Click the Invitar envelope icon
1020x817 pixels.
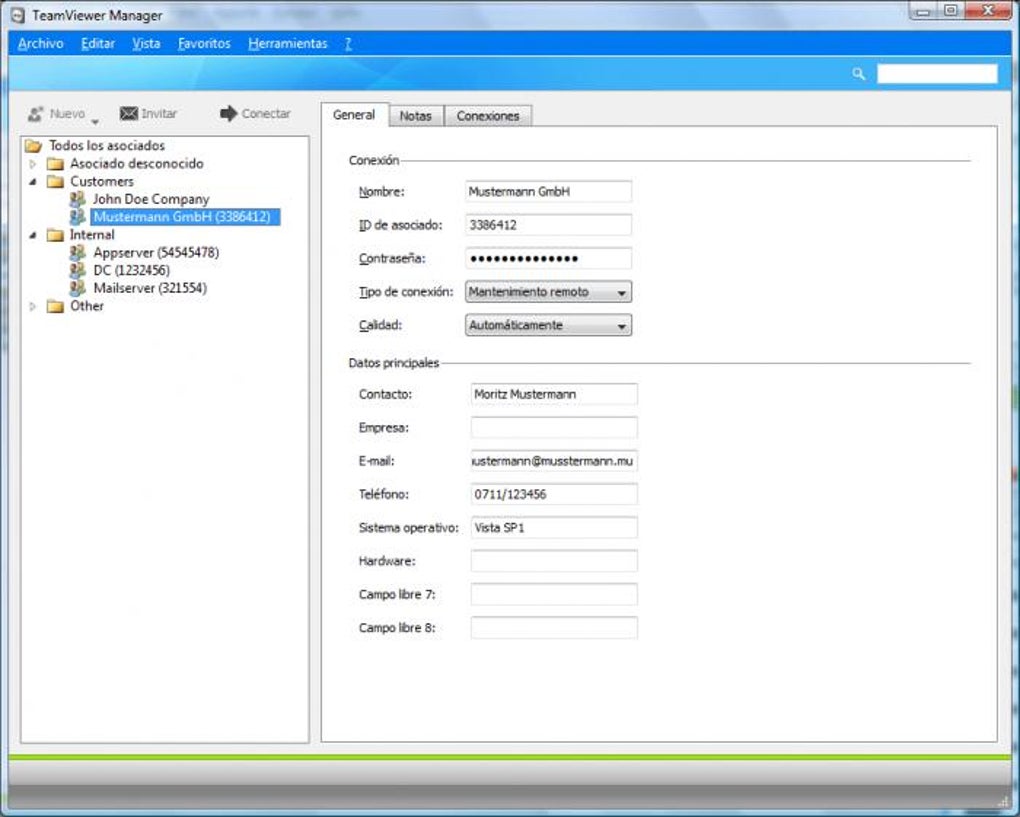coord(129,114)
